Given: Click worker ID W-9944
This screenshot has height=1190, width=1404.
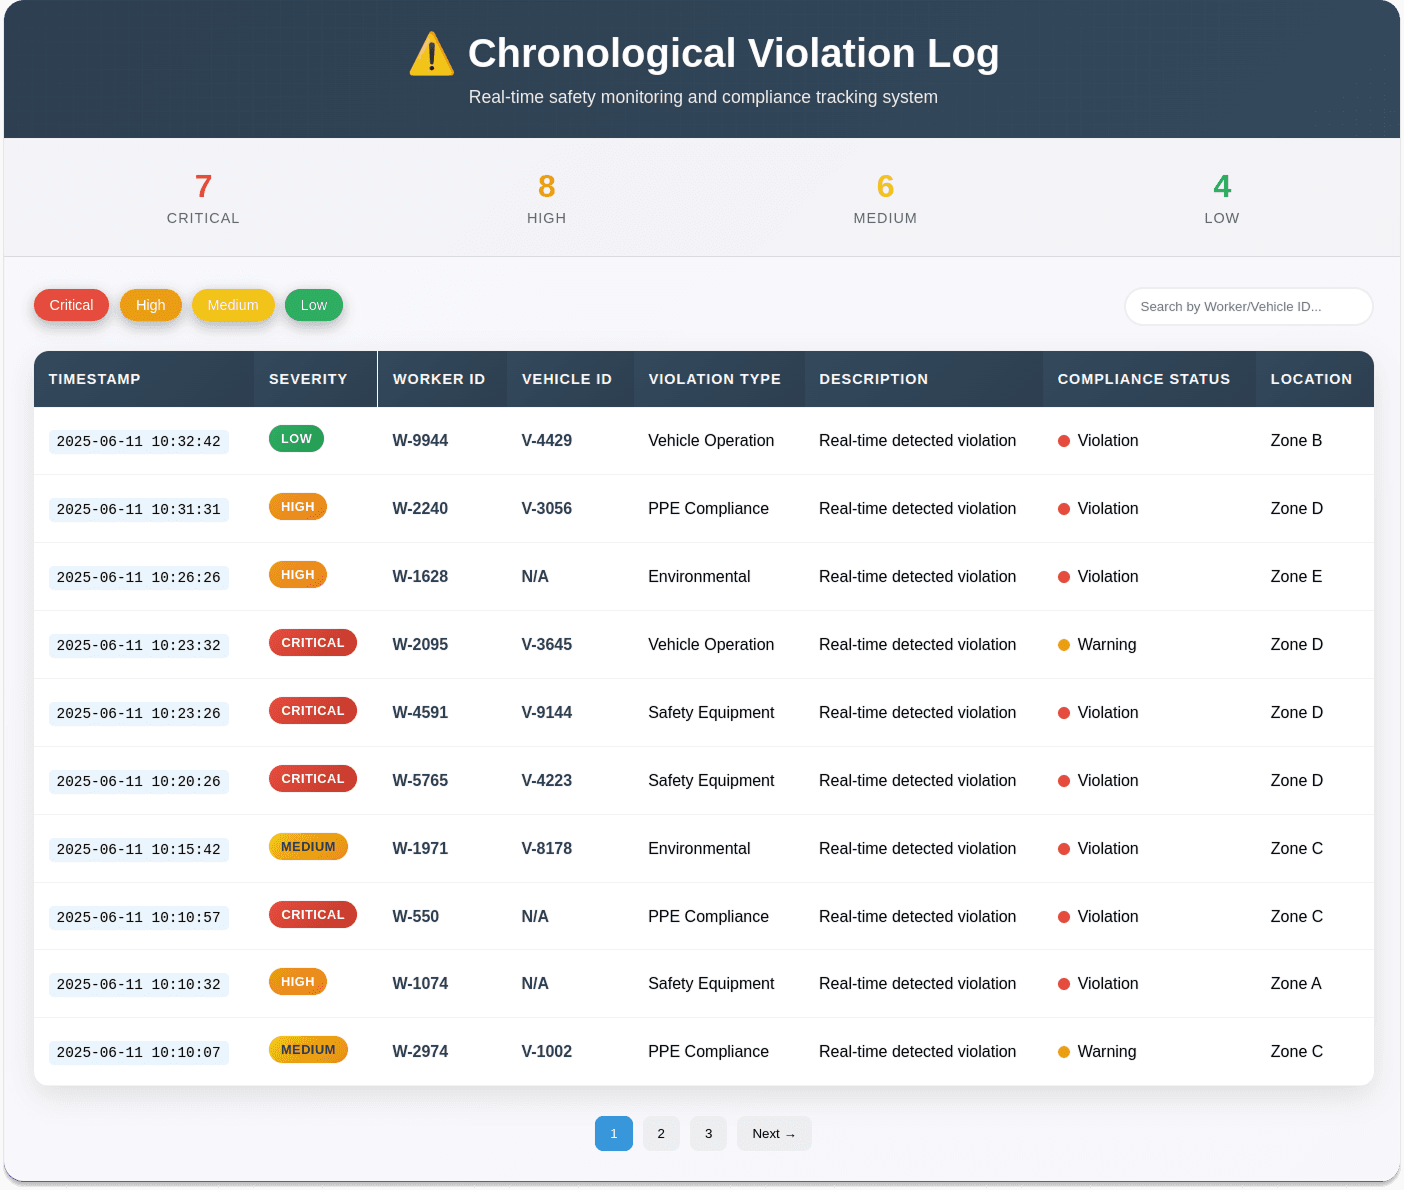Looking at the screenshot, I should (420, 441).
